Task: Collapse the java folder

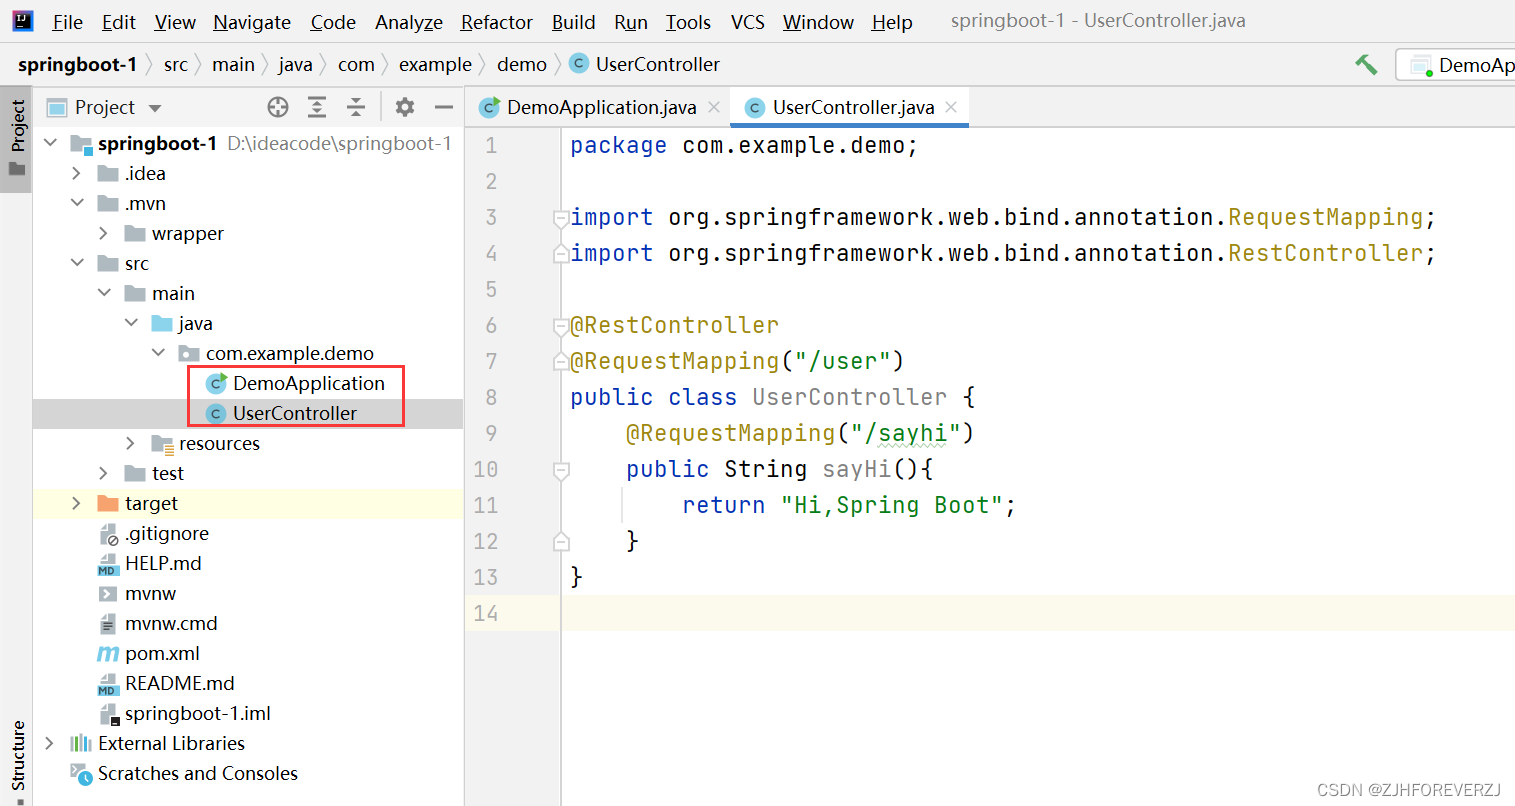Action: point(131,323)
